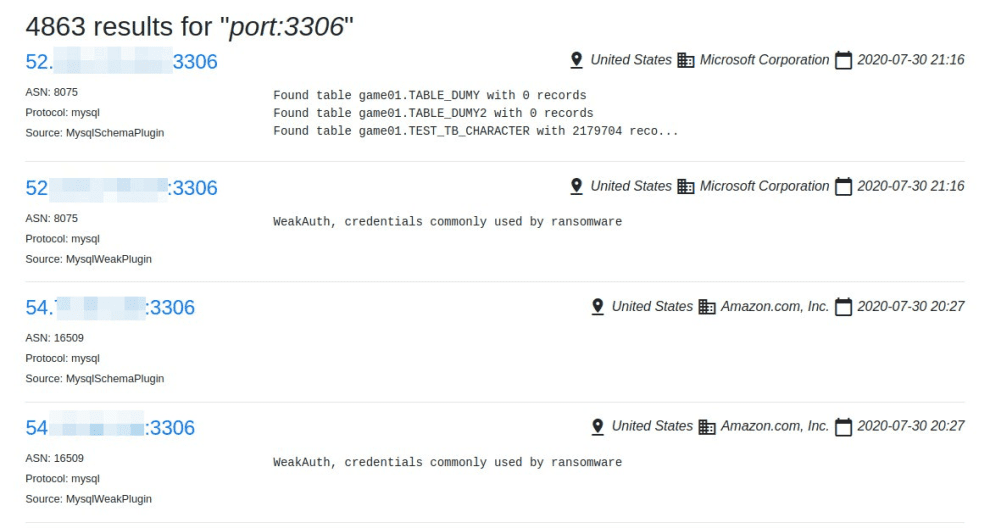Open first 54.x:3306 host link (MysqlSchemaPlugin)
The width and height of the screenshot is (990, 528).
[110, 308]
